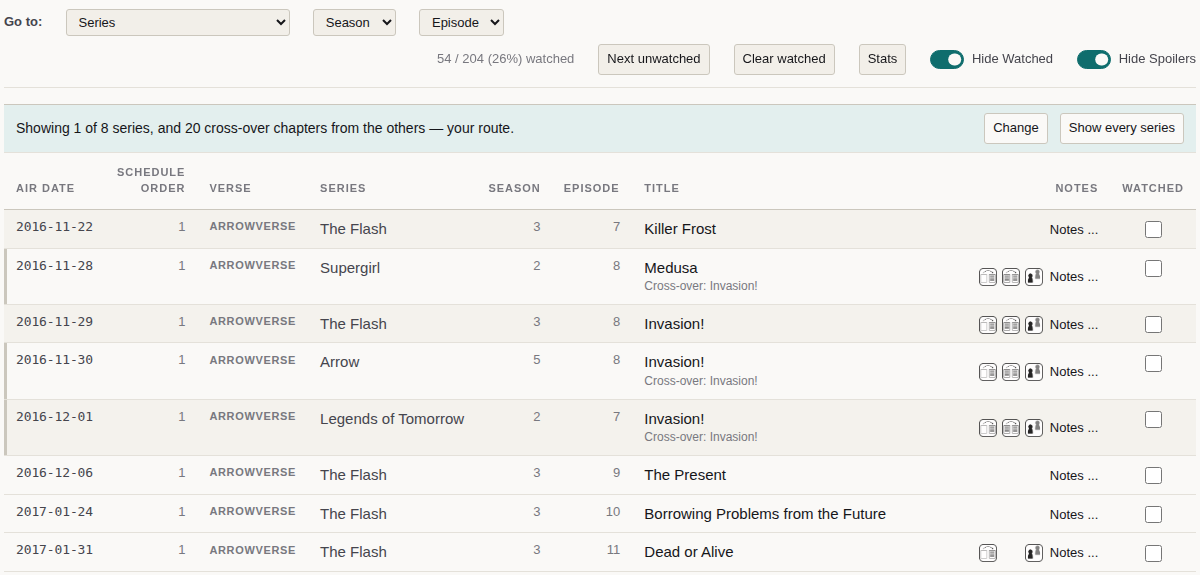The height and width of the screenshot is (575, 1200).
Task: Open Notes for Supergirl Medusa
Action: click(1074, 277)
